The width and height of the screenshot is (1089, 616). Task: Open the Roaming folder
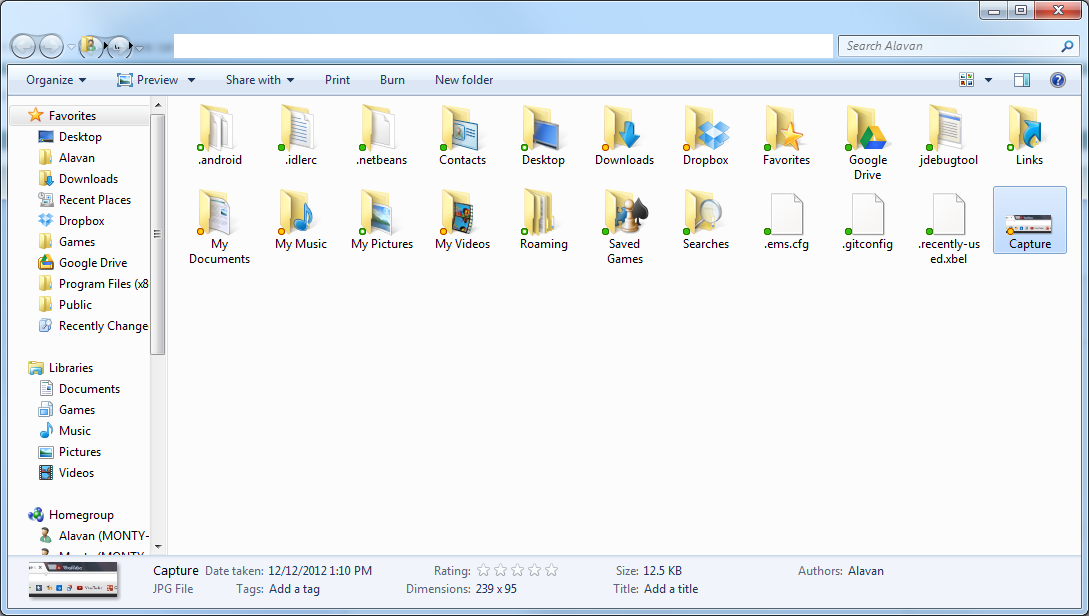point(543,220)
